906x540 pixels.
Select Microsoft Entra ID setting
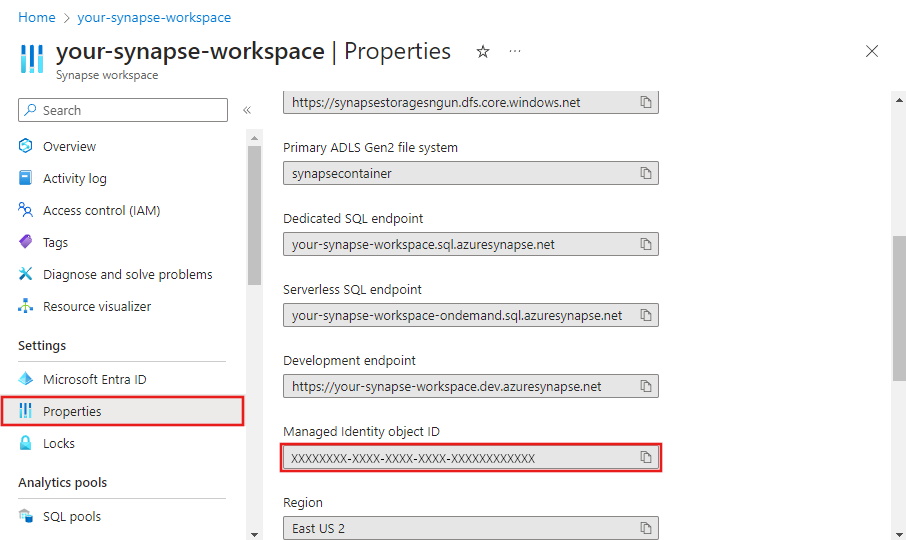click(x=94, y=380)
